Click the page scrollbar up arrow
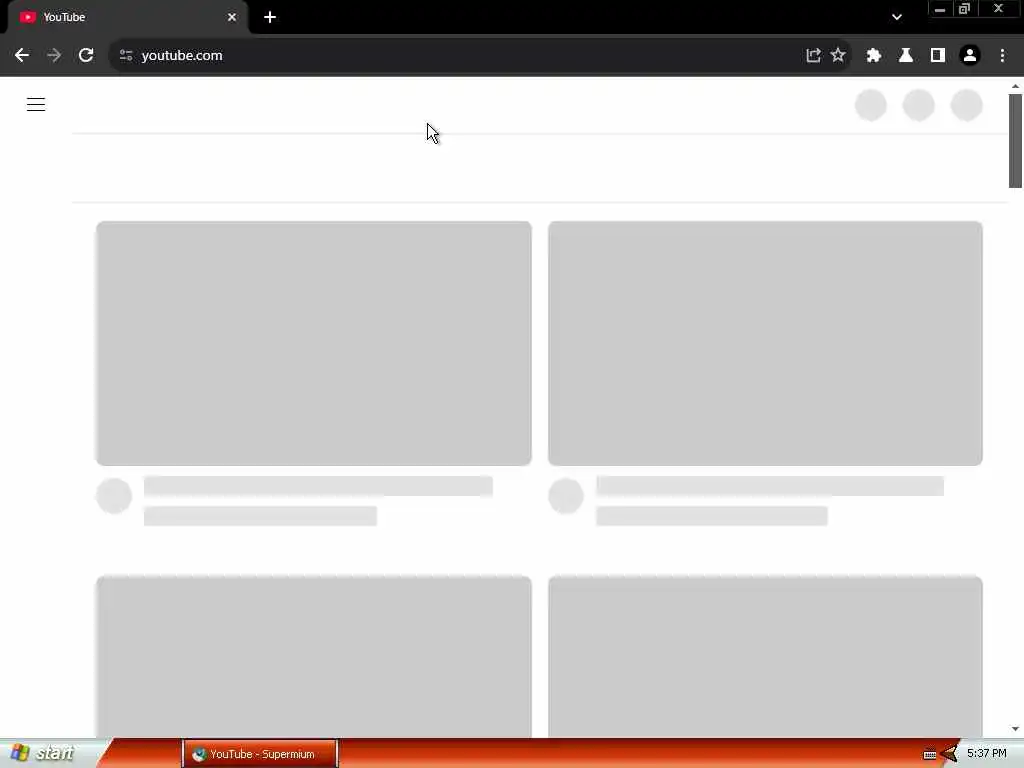Viewport: 1024px width, 768px height. pos(1015,86)
